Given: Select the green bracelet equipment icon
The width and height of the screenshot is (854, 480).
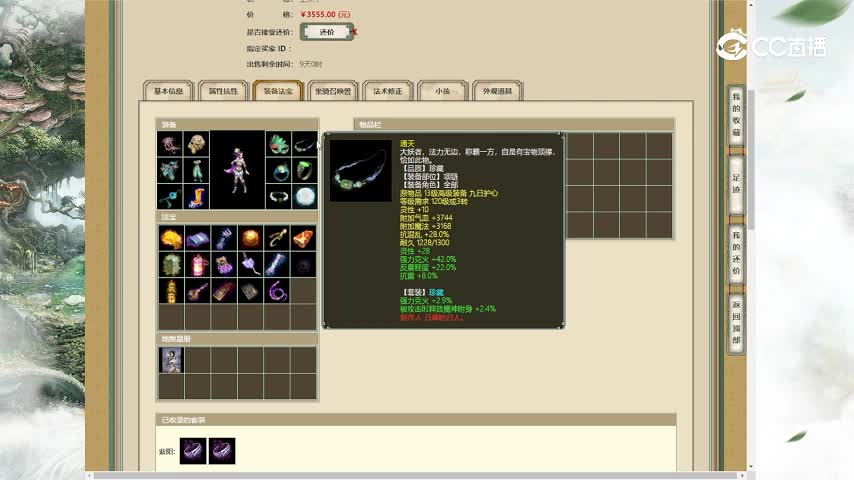Looking at the screenshot, I should 278,197.
